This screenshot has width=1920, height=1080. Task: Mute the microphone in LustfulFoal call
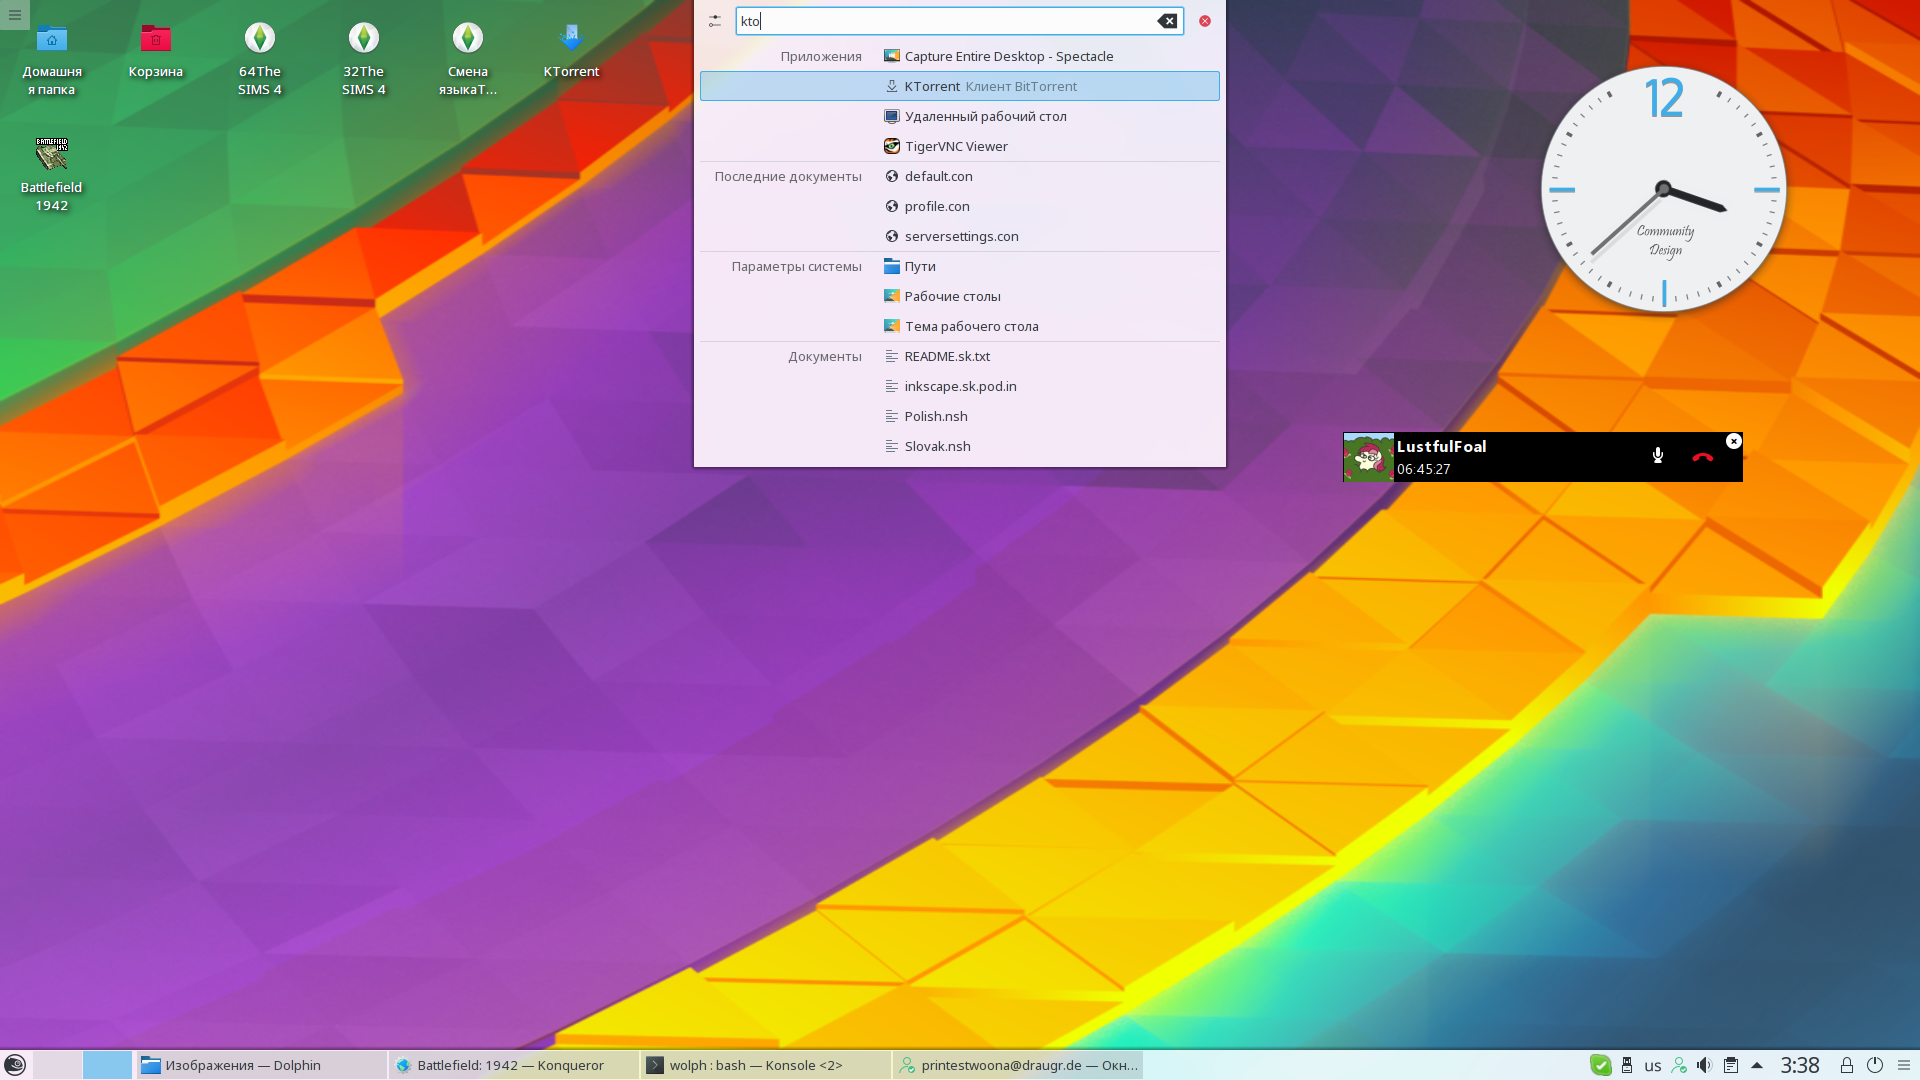click(1658, 456)
